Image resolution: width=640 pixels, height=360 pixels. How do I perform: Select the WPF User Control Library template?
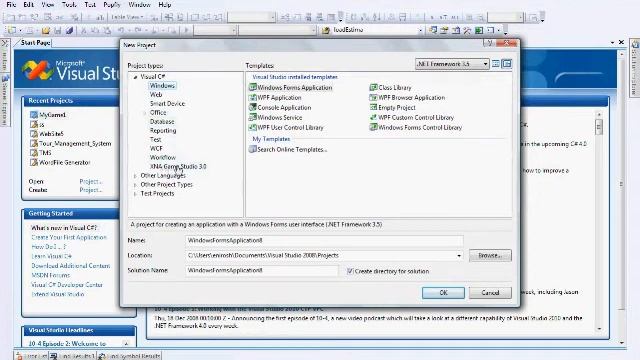click(286, 127)
